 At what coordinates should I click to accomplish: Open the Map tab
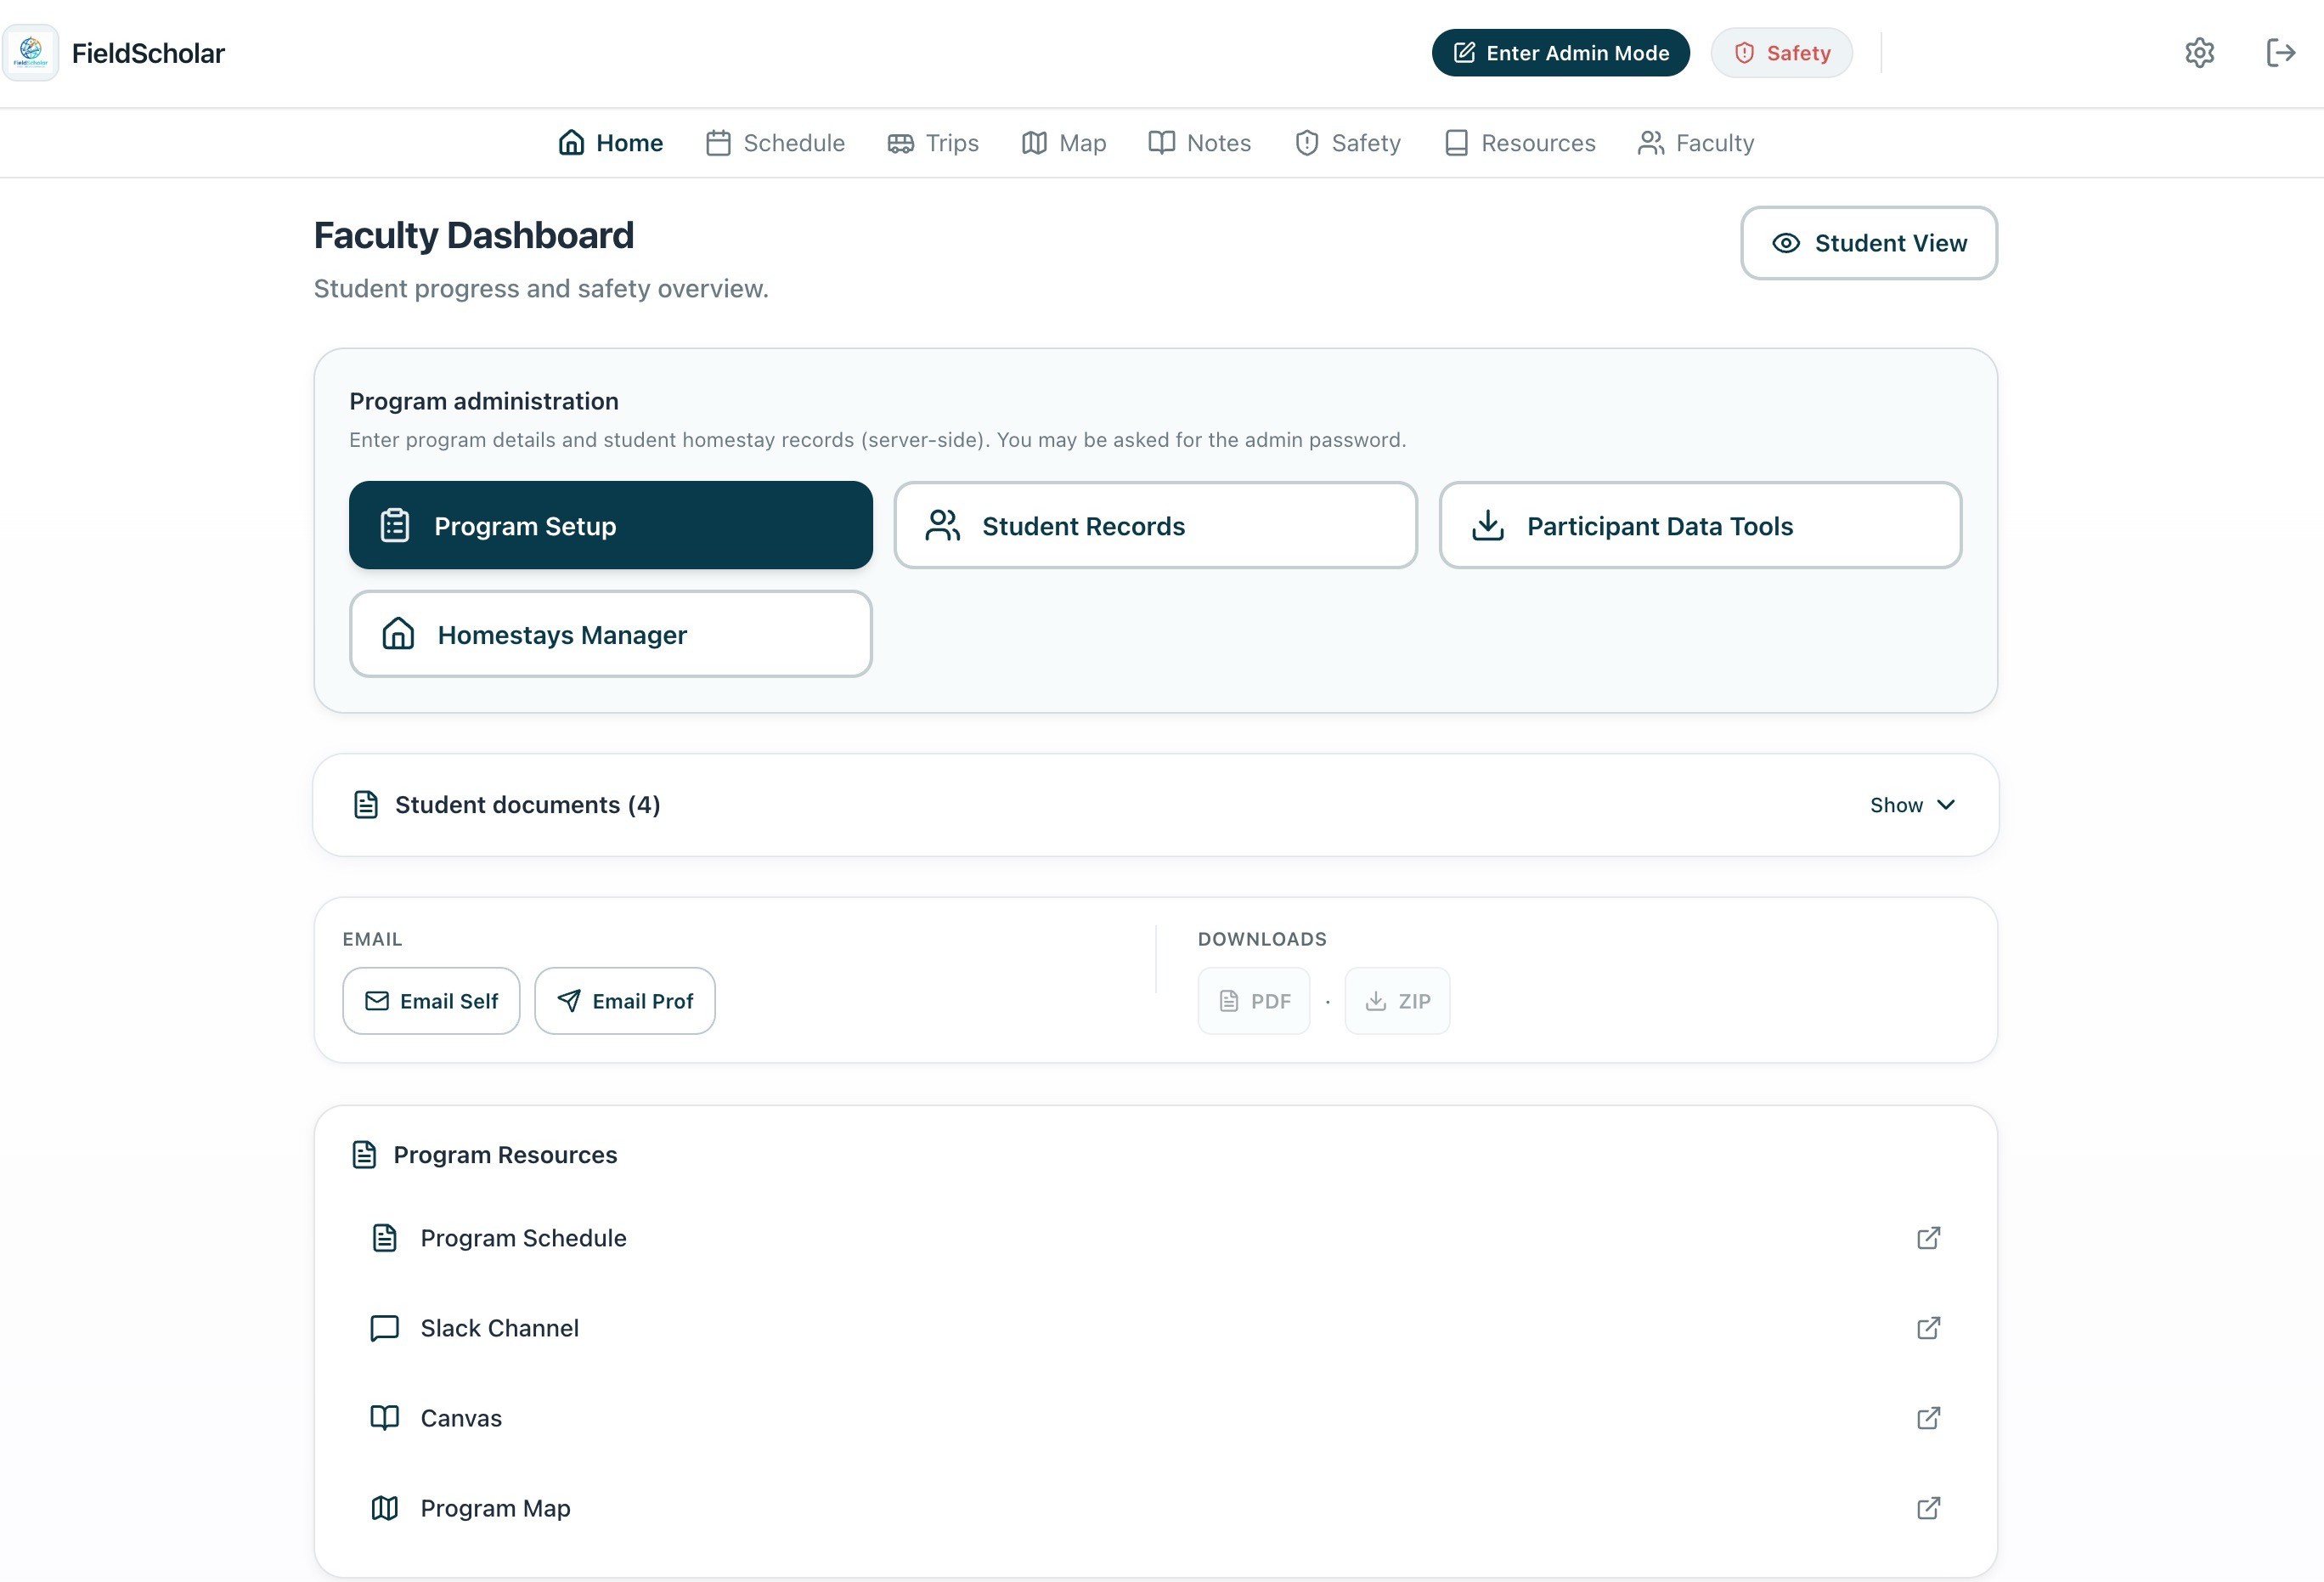click(1063, 143)
